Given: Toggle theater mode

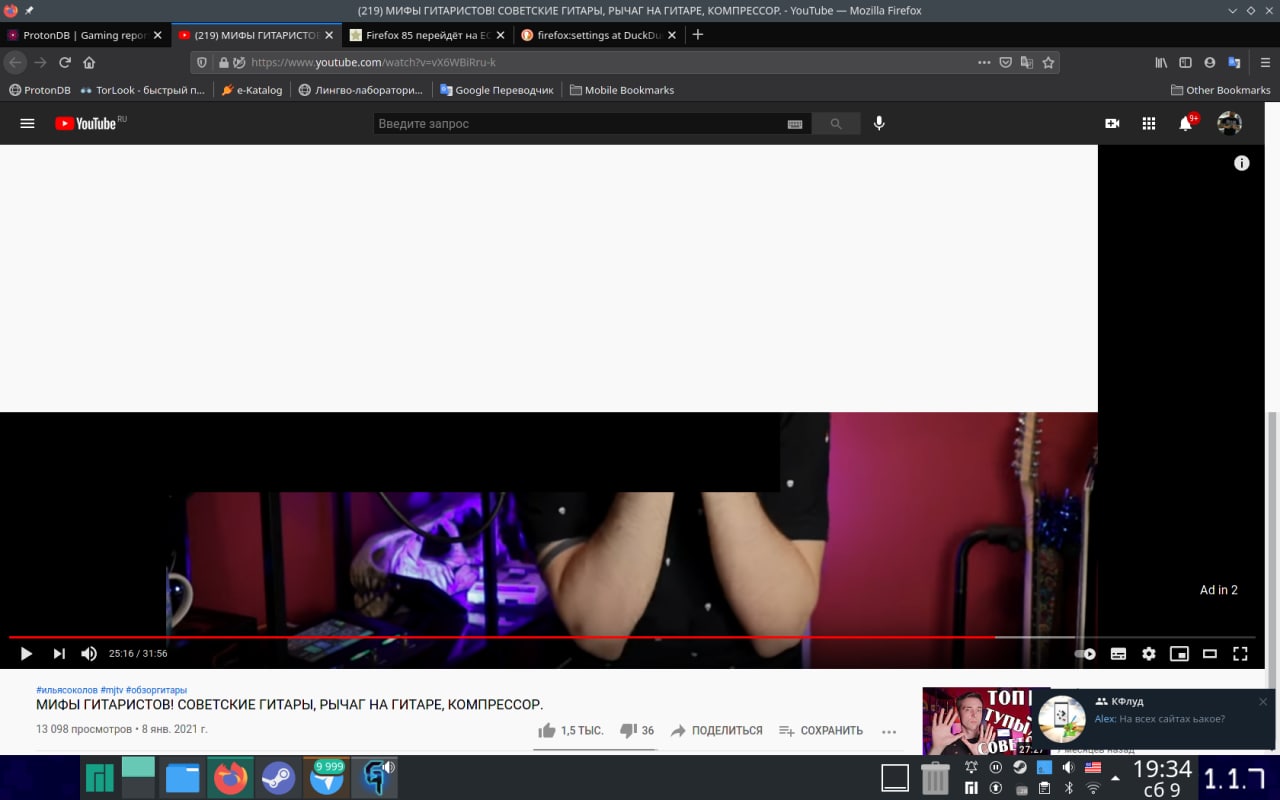Looking at the screenshot, I should [1210, 654].
